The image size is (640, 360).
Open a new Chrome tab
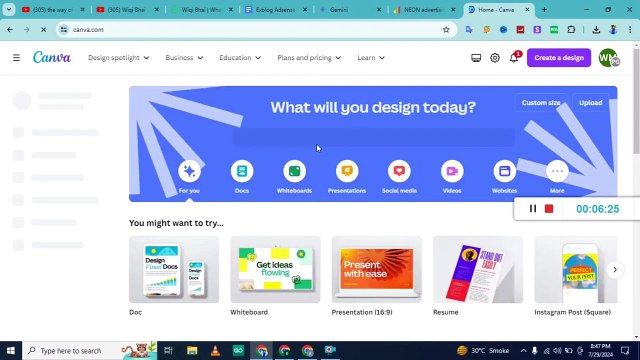tap(544, 9)
